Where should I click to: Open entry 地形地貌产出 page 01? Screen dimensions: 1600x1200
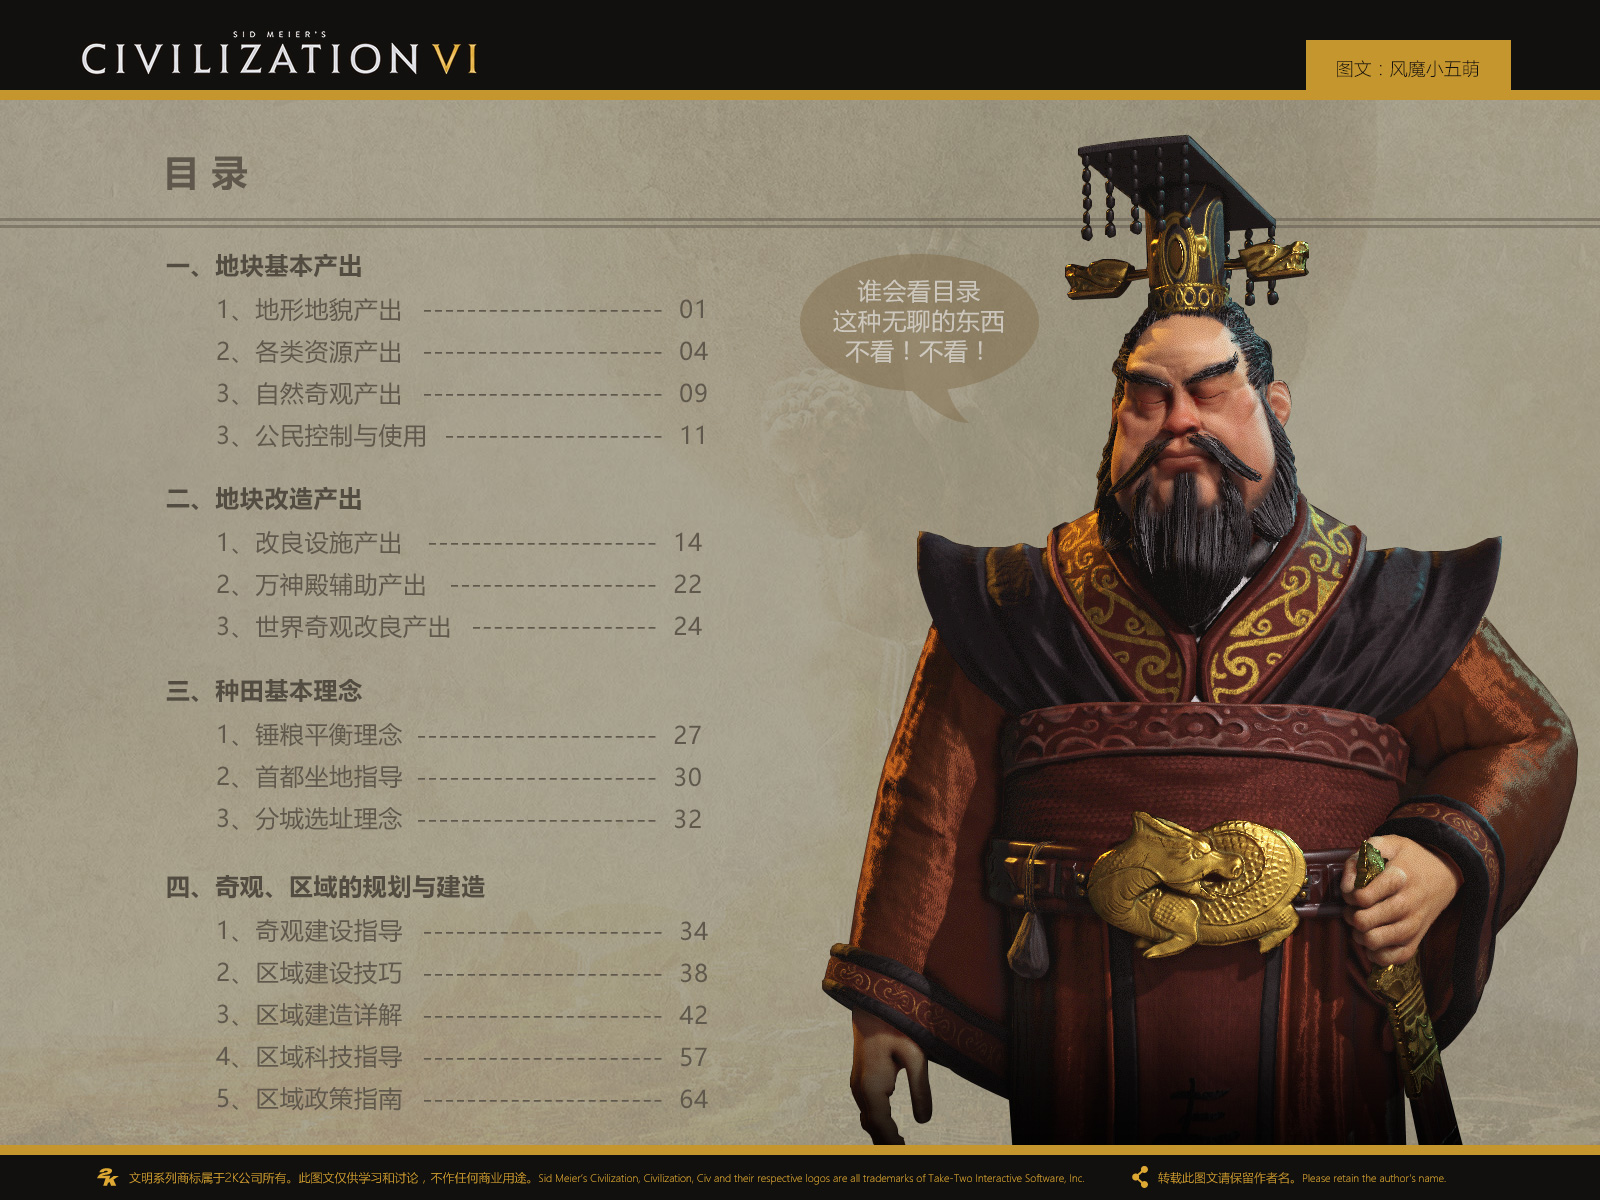tap(461, 310)
